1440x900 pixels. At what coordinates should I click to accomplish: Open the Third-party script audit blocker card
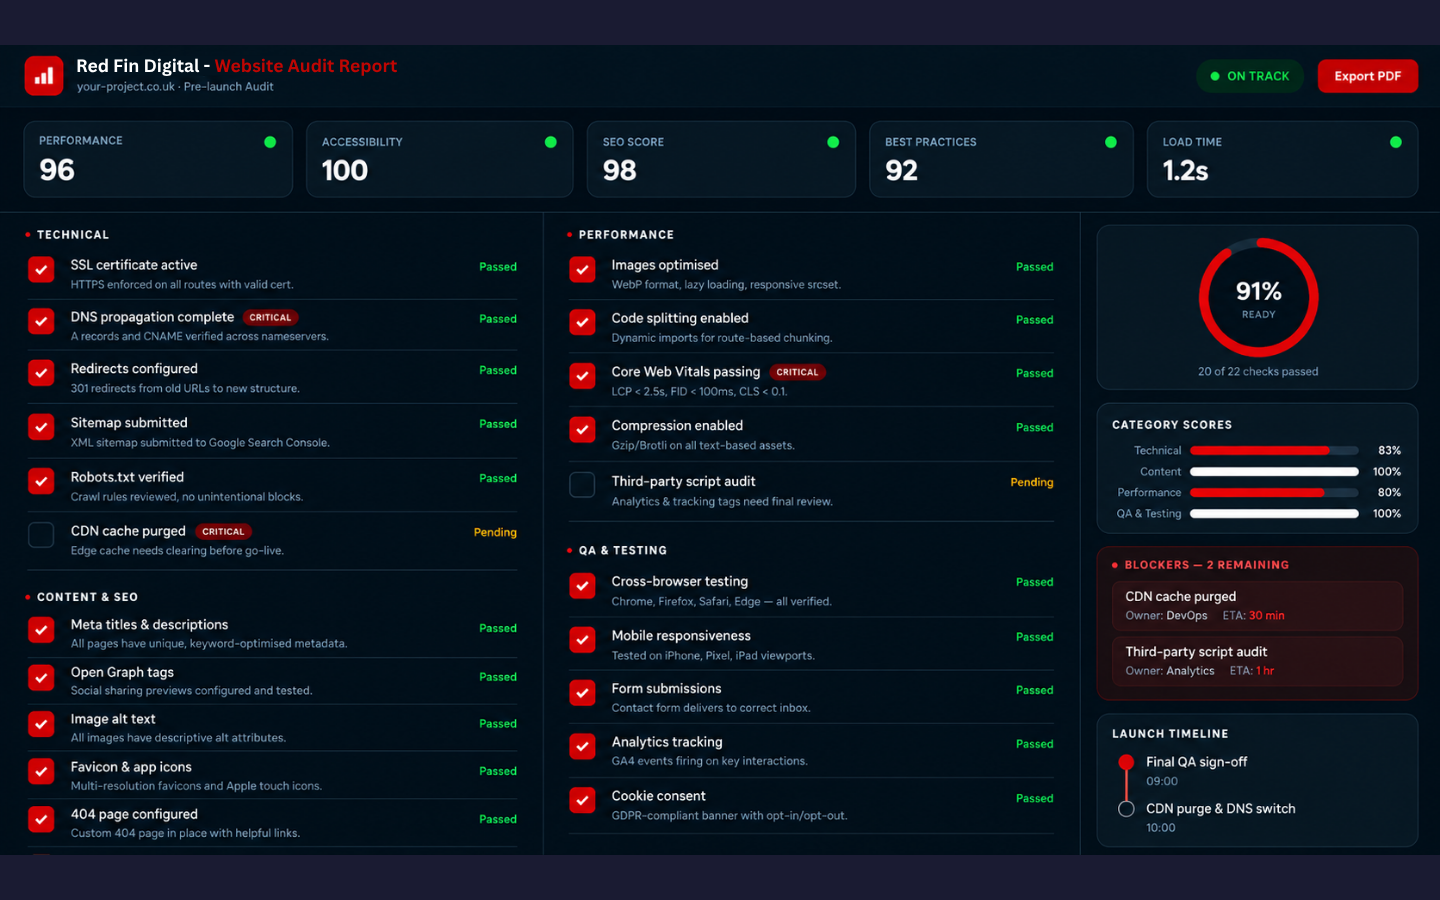click(1257, 660)
